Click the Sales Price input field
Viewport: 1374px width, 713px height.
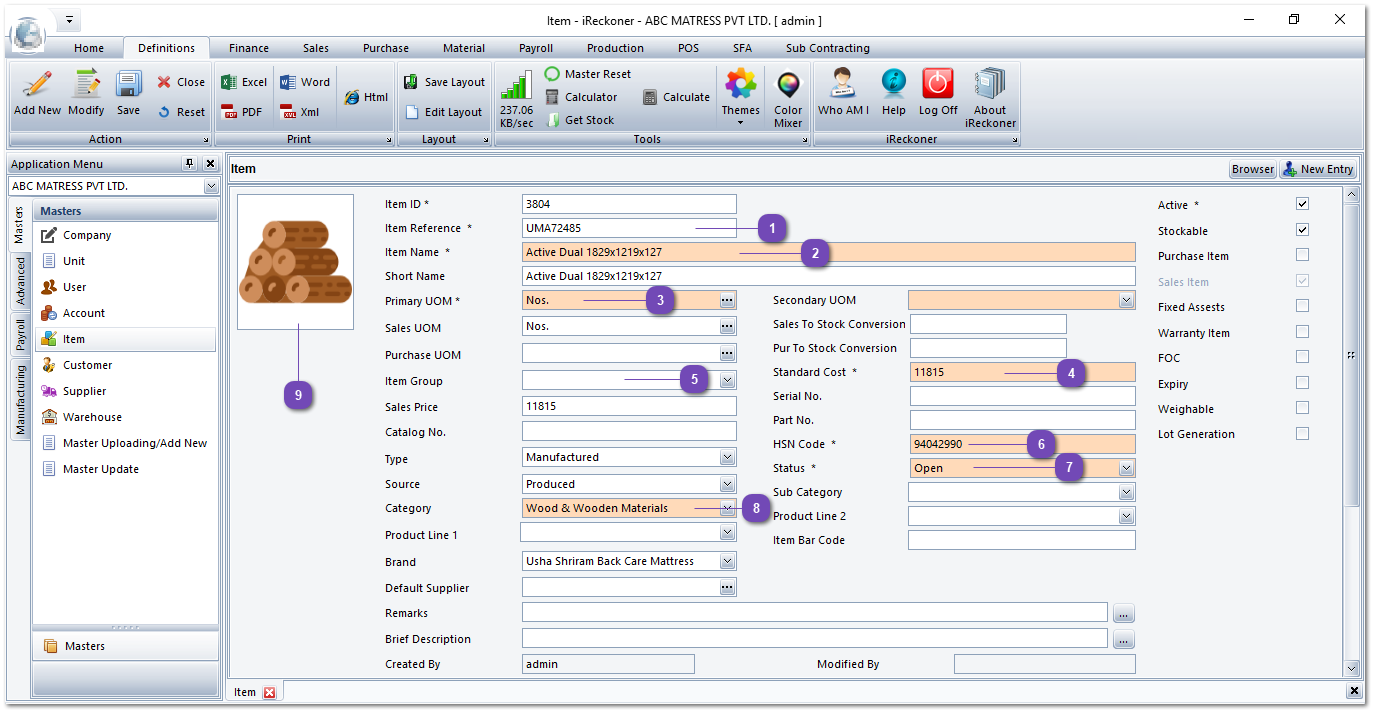(x=628, y=407)
